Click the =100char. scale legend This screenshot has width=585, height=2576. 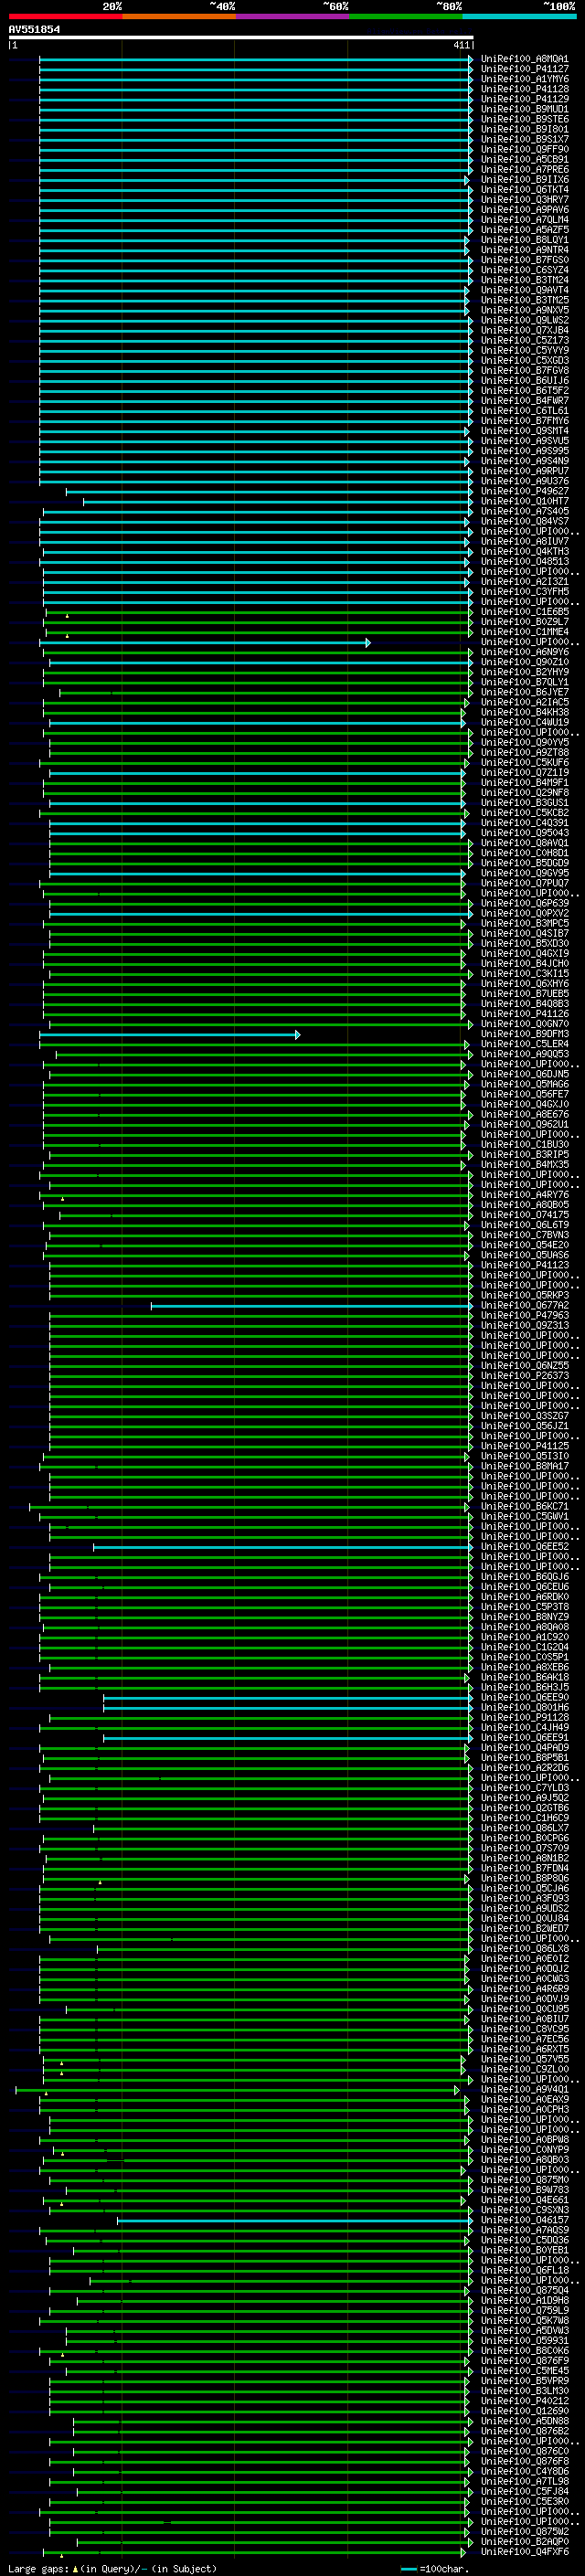coord(434,2568)
